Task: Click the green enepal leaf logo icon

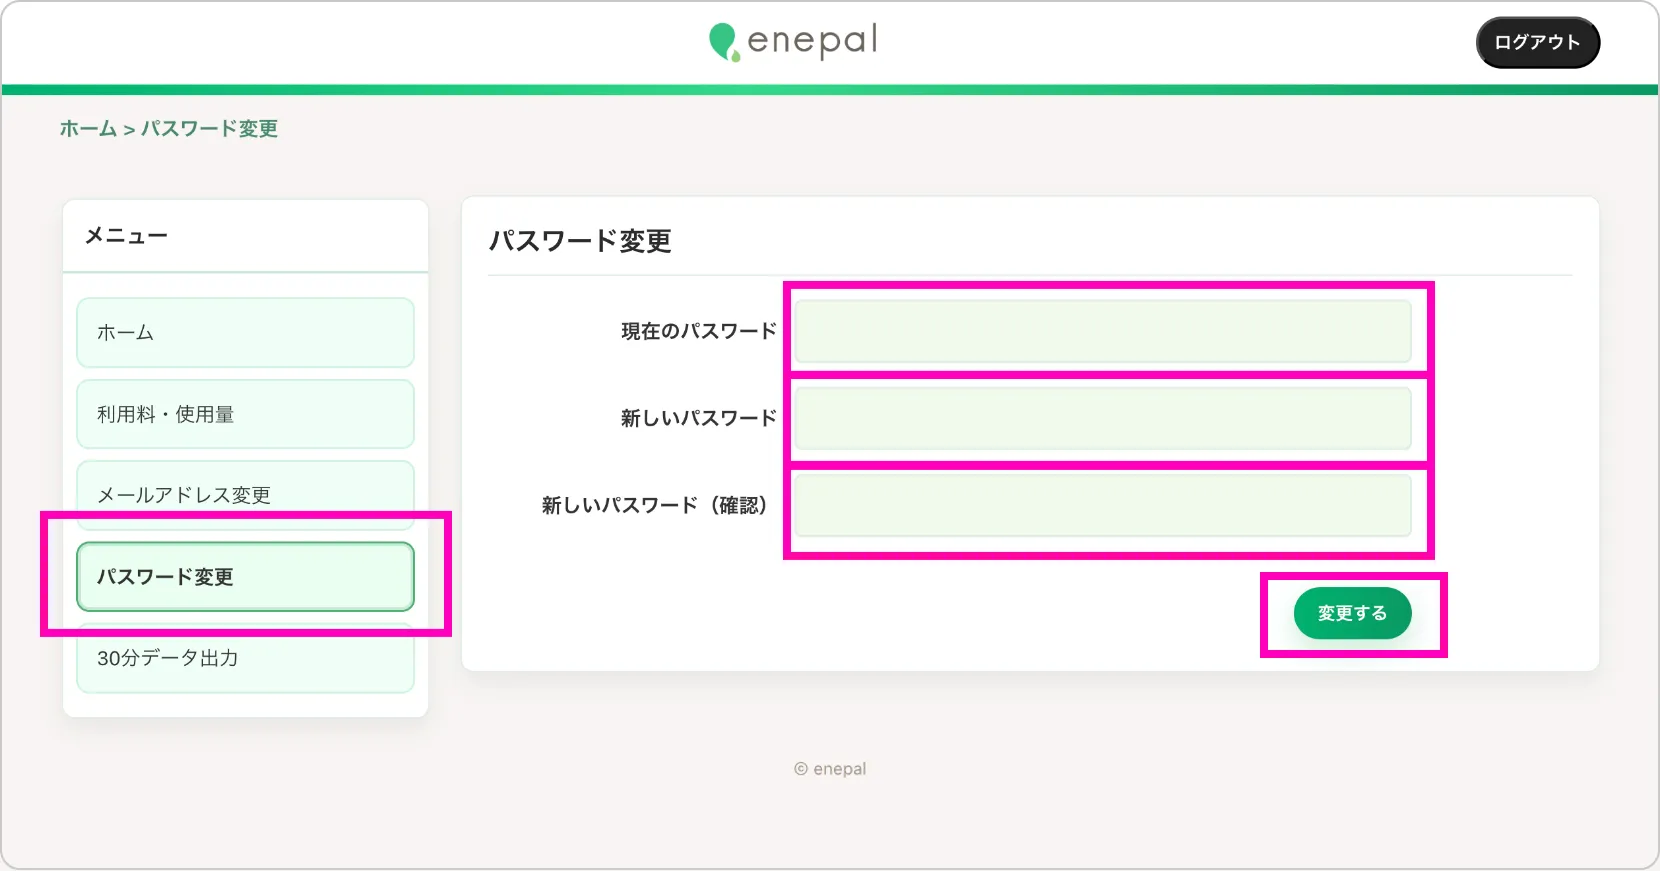Action: [723, 42]
